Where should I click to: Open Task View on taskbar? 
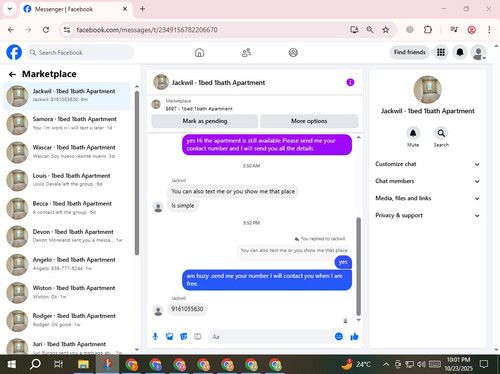pos(59,364)
